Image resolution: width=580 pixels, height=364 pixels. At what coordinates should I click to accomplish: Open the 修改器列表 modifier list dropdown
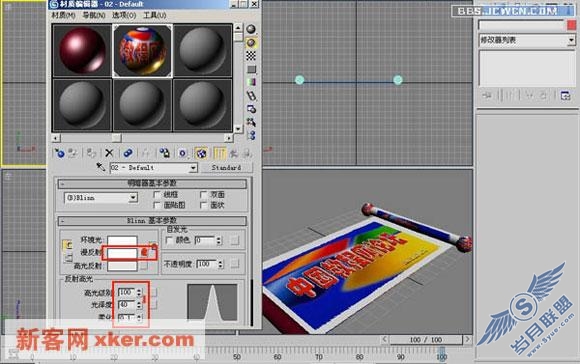click(527, 40)
